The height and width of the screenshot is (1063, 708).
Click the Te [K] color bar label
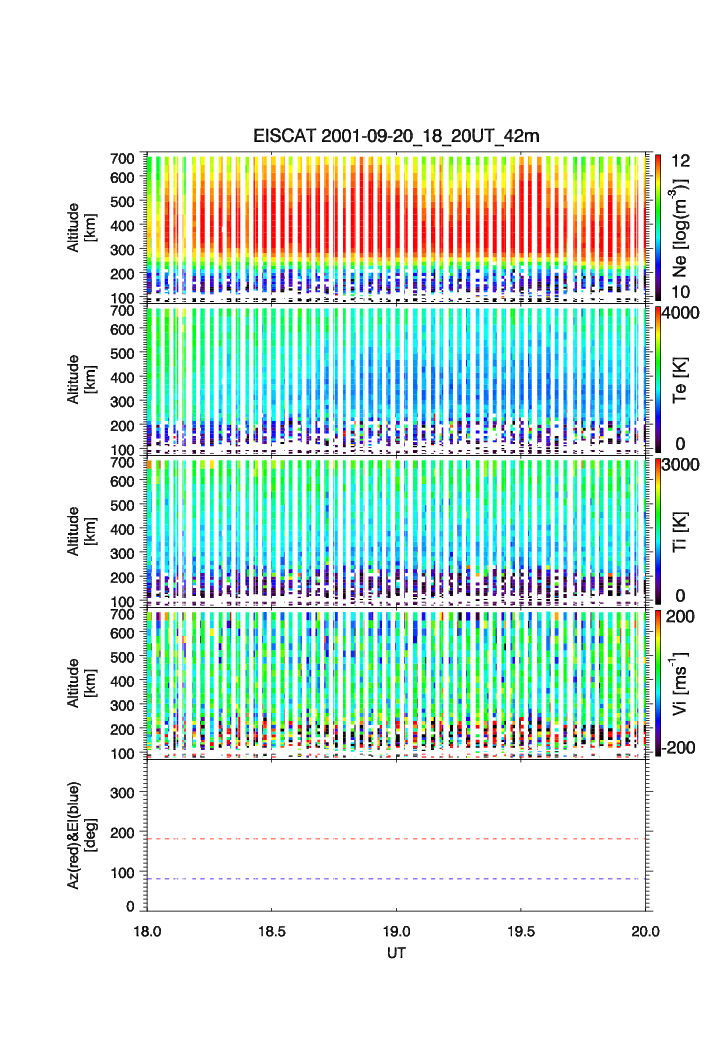click(683, 378)
